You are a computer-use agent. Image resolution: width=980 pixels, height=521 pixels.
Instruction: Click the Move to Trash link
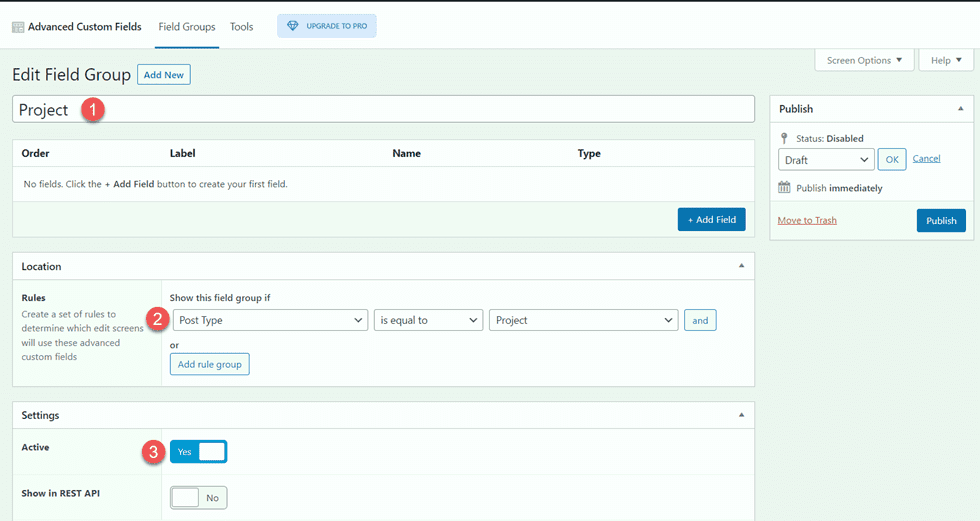(807, 220)
